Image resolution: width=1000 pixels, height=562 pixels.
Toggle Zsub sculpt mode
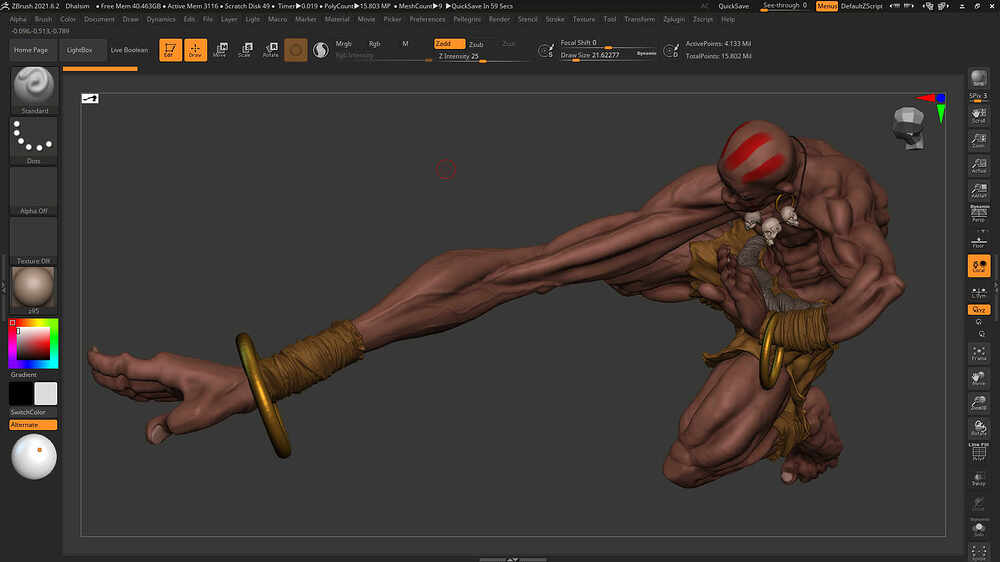click(476, 44)
